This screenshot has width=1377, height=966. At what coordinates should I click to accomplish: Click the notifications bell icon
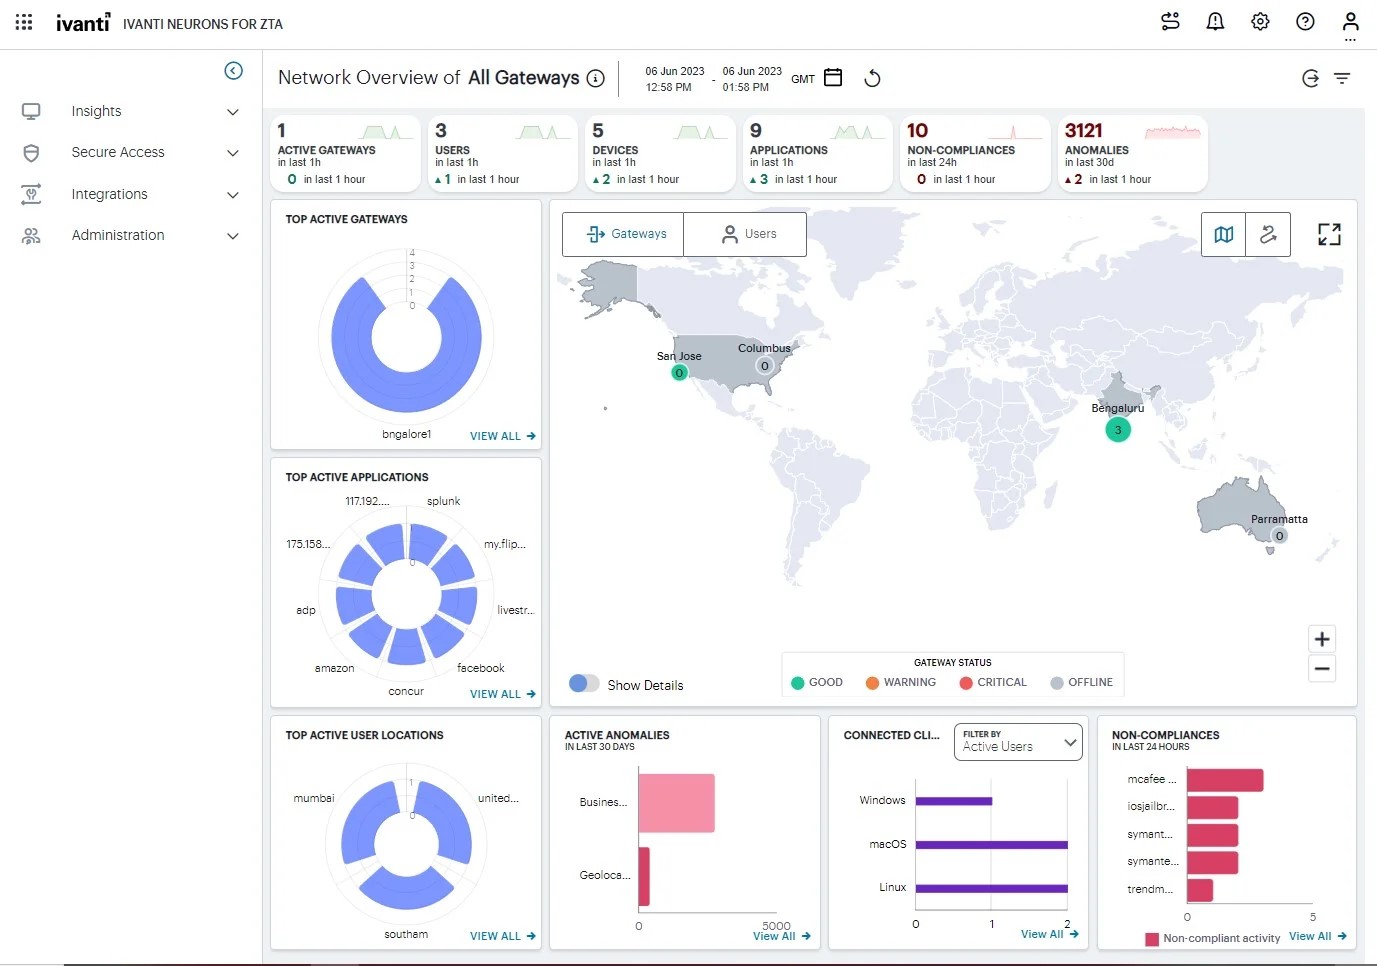pos(1215,22)
